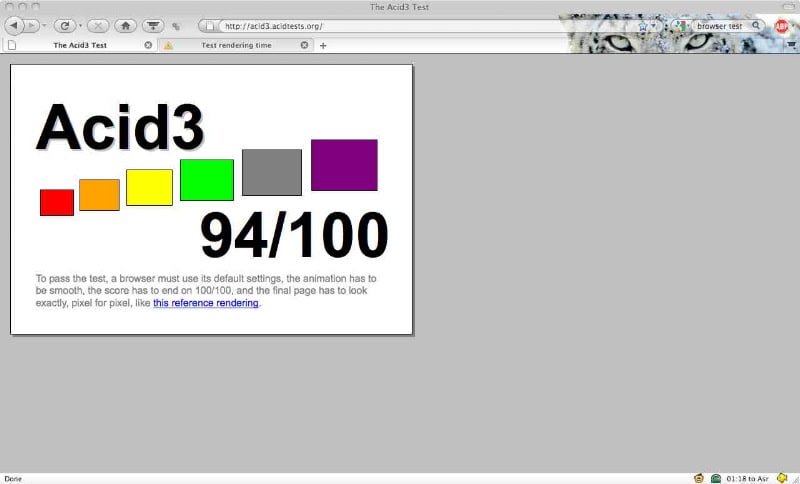Click the warning icon on 'Test rendering time' tab
The image size is (800, 484).
pyautogui.click(x=168, y=45)
